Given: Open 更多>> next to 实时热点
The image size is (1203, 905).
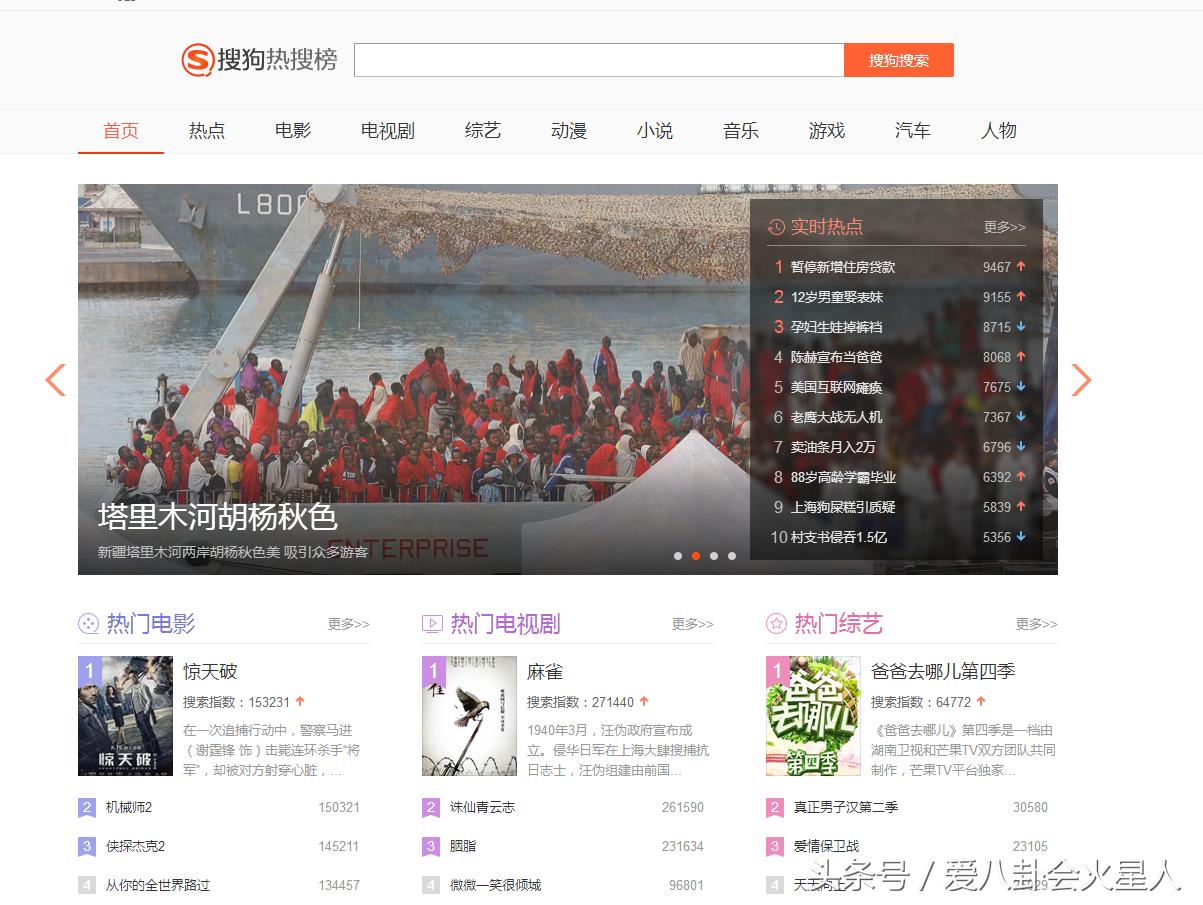Looking at the screenshot, I should point(1007,228).
